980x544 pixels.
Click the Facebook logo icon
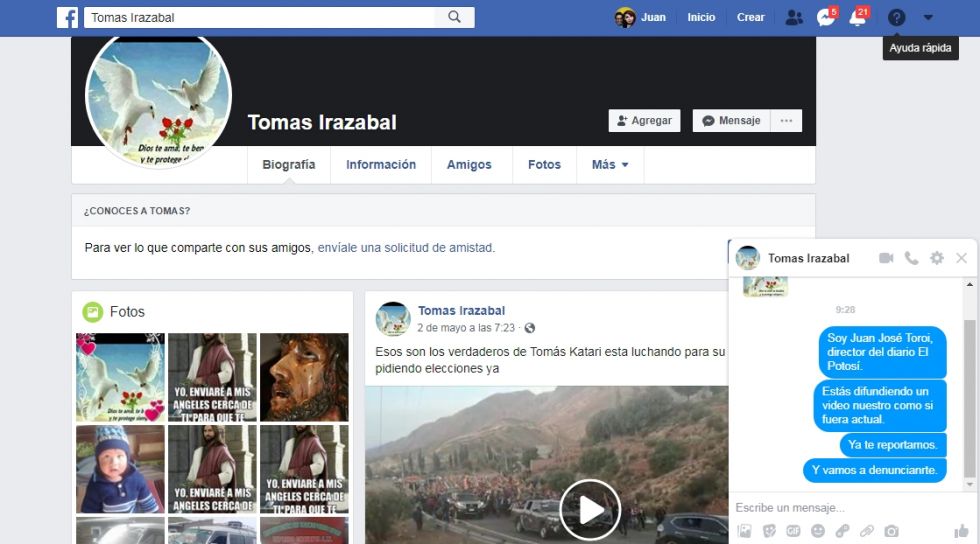(x=68, y=18)
